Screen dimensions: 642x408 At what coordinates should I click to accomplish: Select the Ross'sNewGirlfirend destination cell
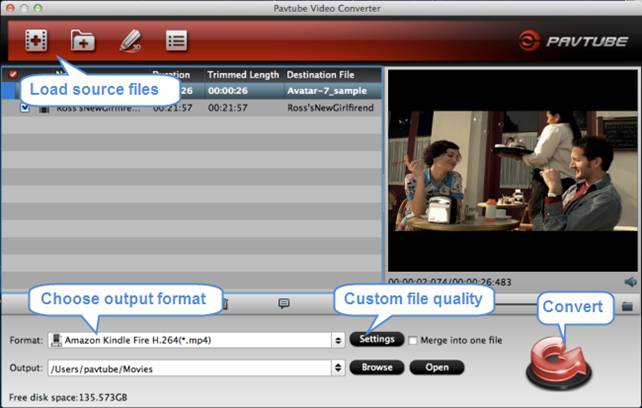pos(330,108)
